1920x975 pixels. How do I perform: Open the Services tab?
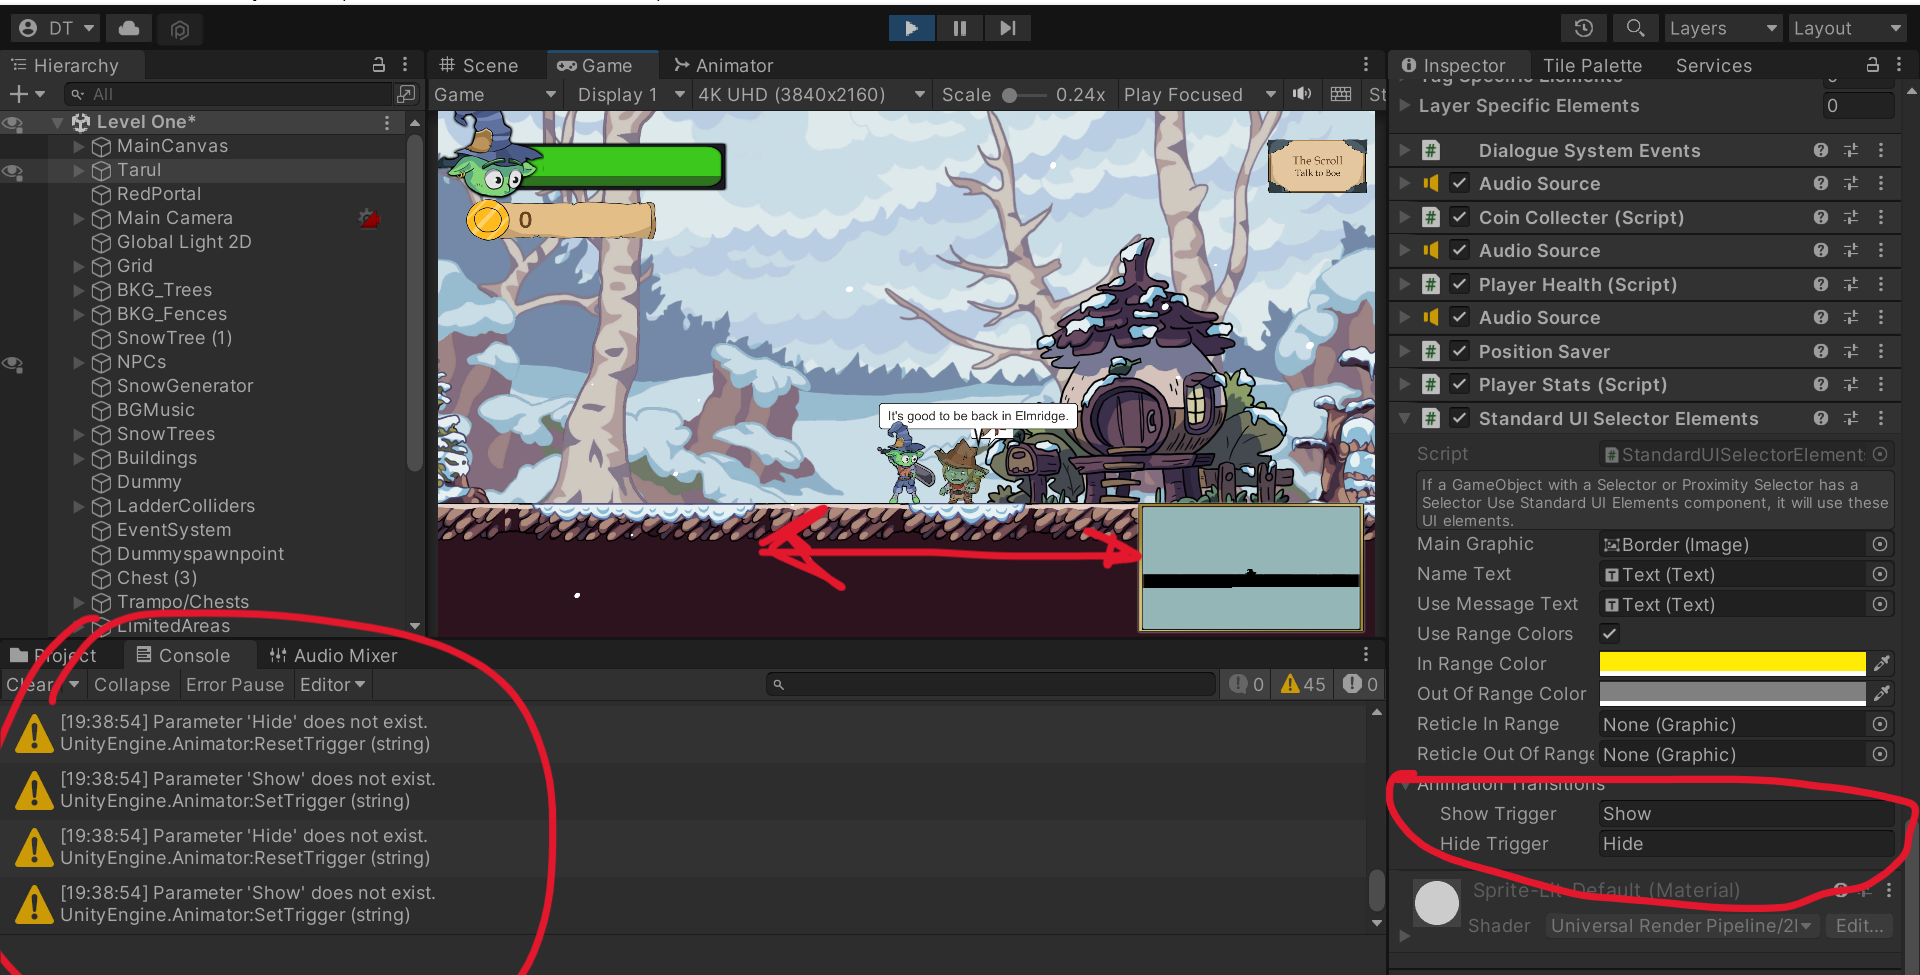(1713, 65)
